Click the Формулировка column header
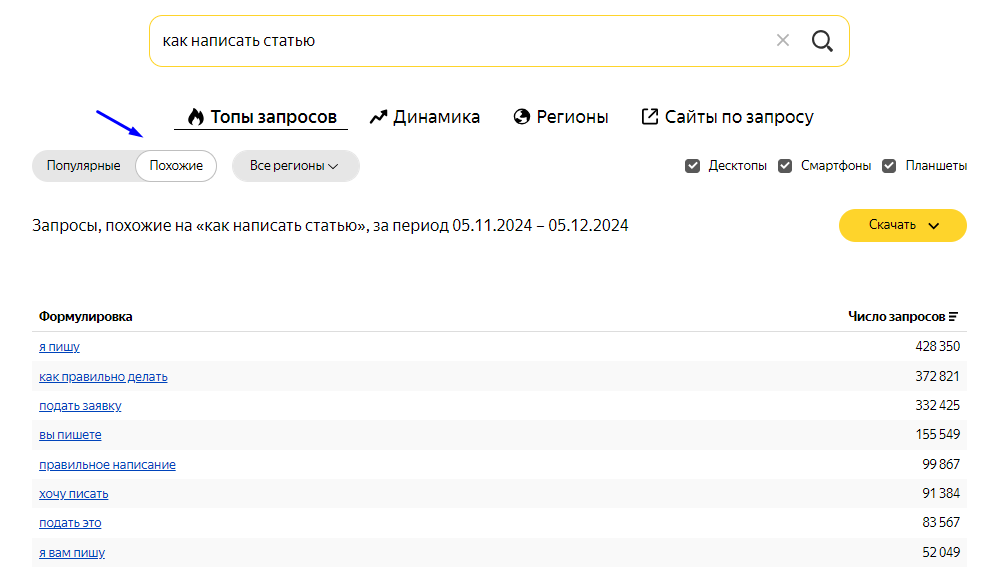The height and width of the screenshot is (569, 1000). pyautogui.click(x=85, y=316)
